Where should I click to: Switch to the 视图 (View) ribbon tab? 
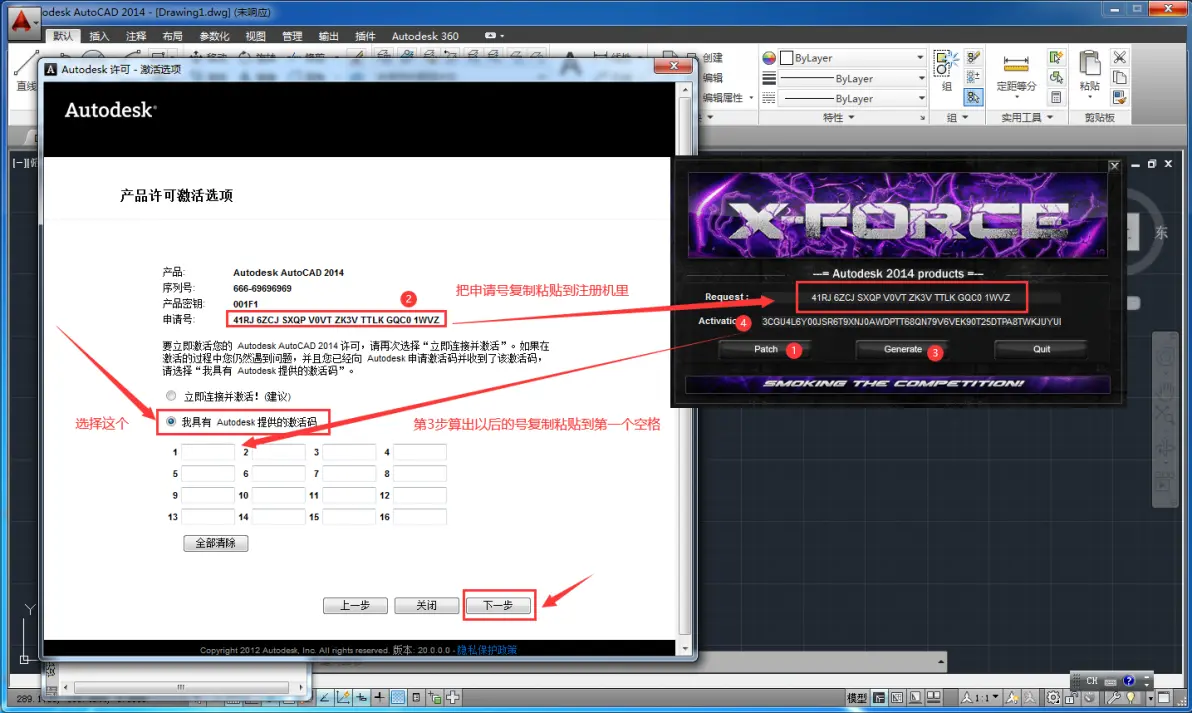pos(255,36)
